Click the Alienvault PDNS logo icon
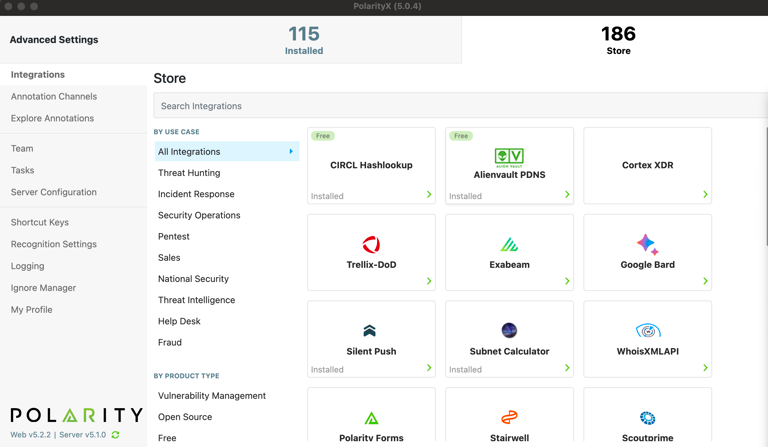 point(509,158)
